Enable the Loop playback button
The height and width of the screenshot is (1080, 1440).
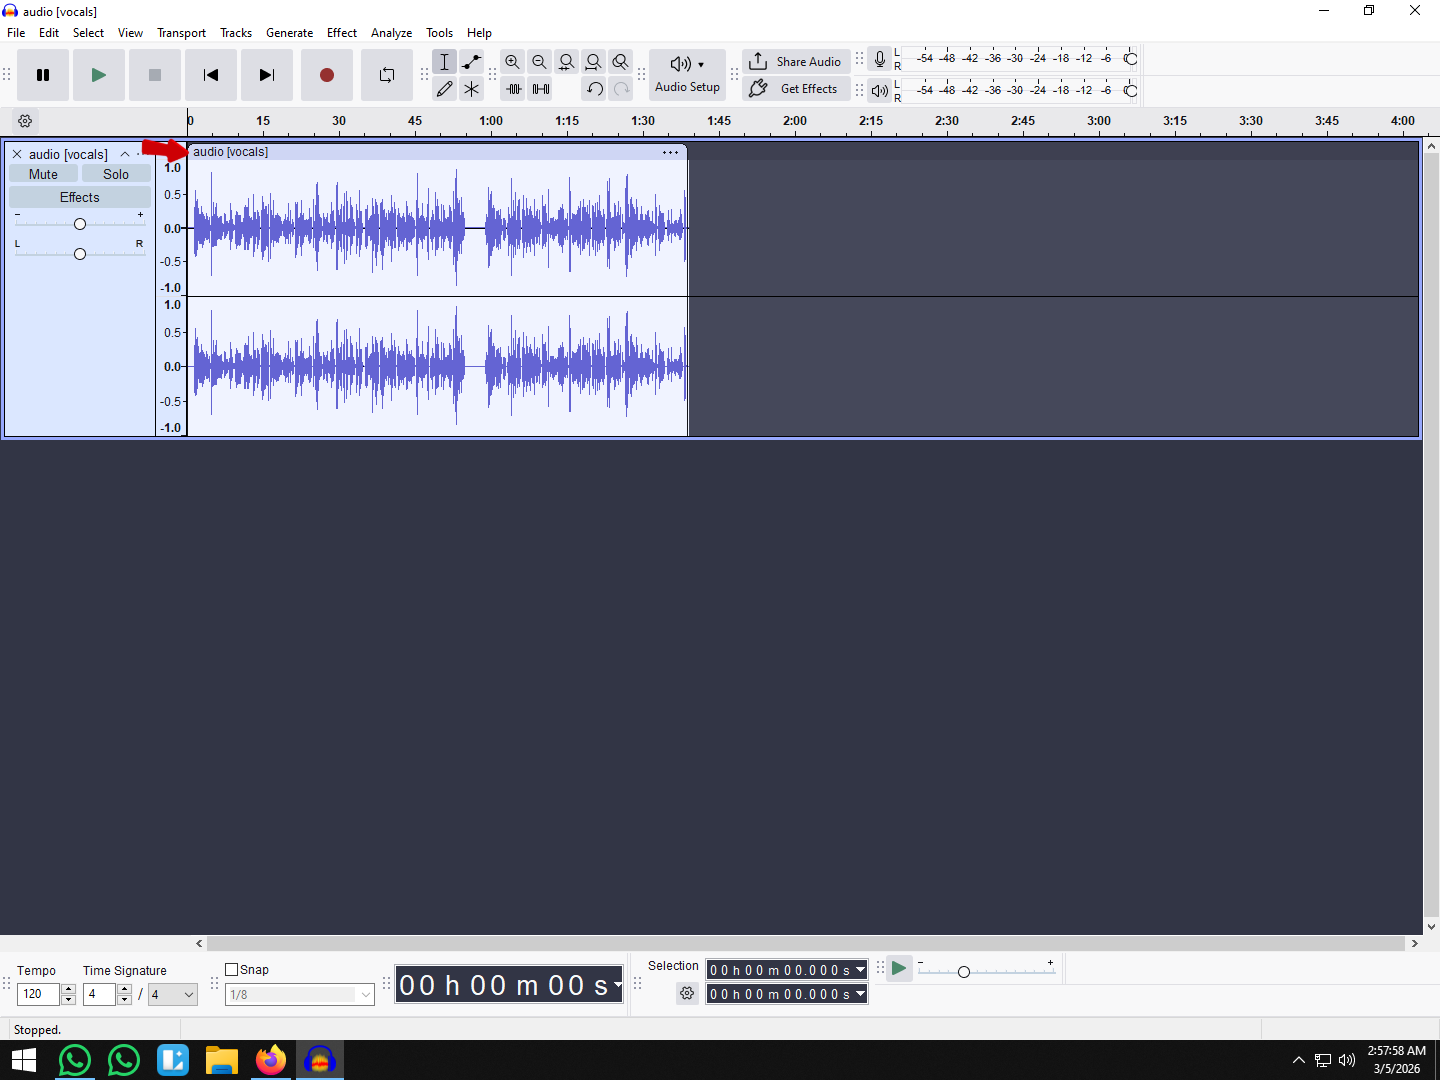387,75
